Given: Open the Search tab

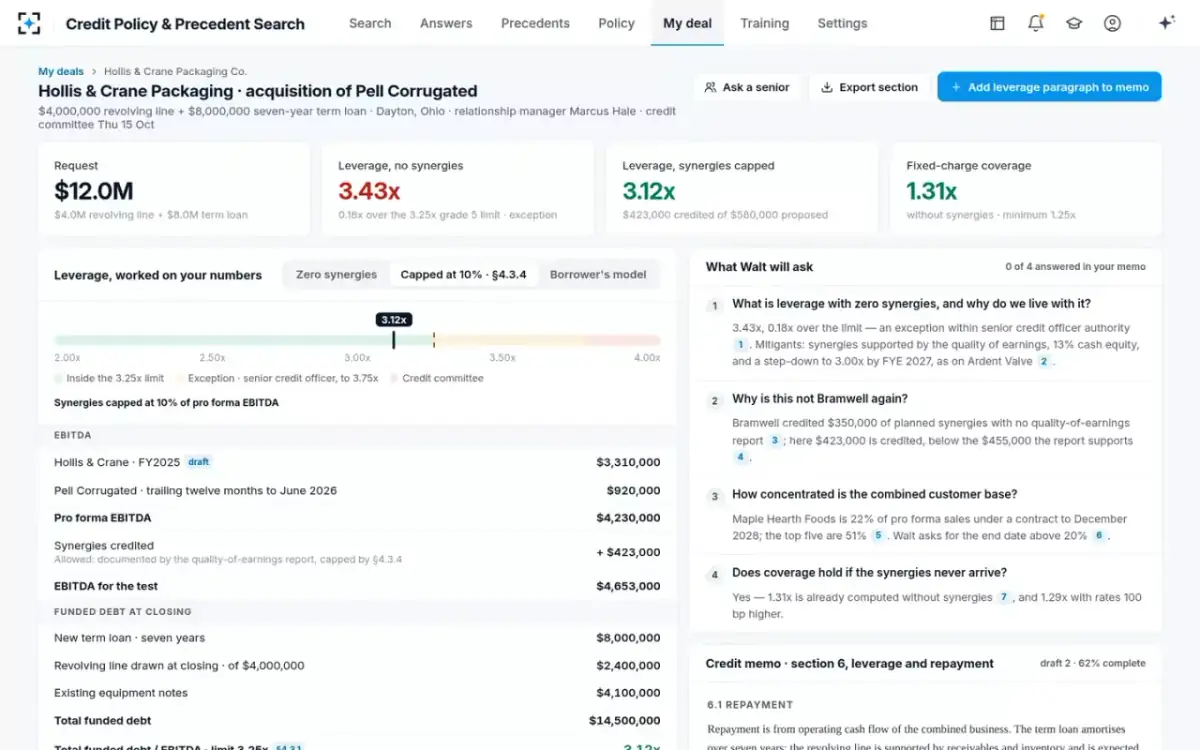Looking at the screenshot, I should tap(370, 23).
